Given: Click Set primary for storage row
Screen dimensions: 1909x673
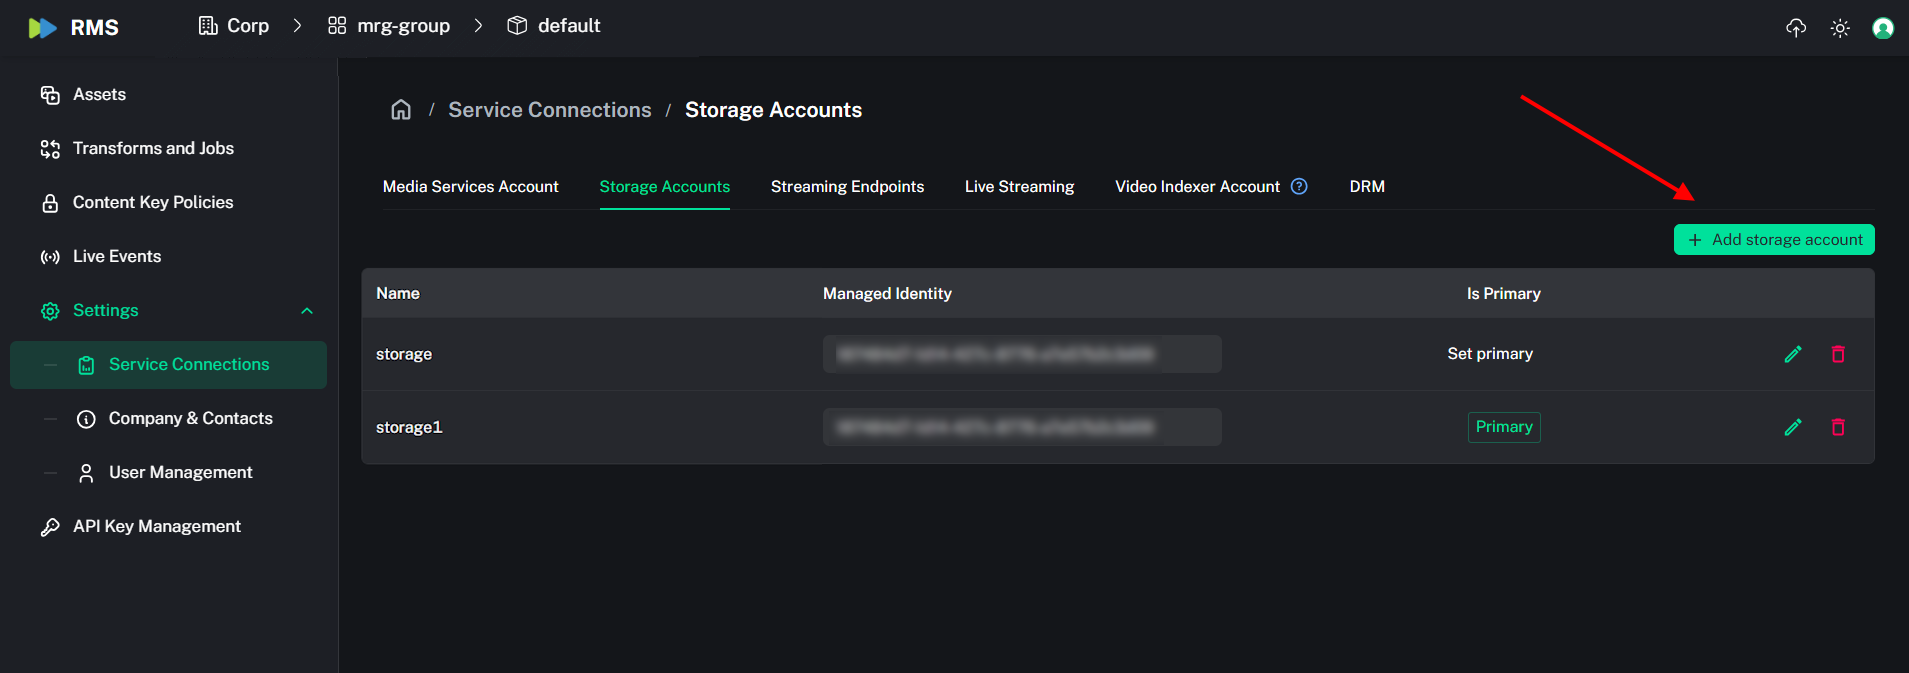Looking at the screenshot, I should [x=1490, y=354].
